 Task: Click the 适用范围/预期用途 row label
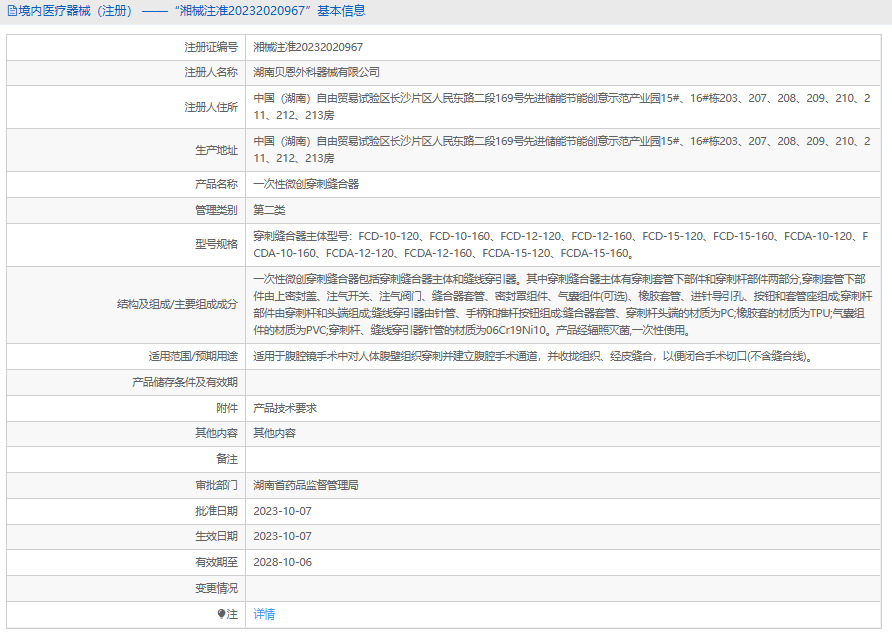[x=193, y=356]
